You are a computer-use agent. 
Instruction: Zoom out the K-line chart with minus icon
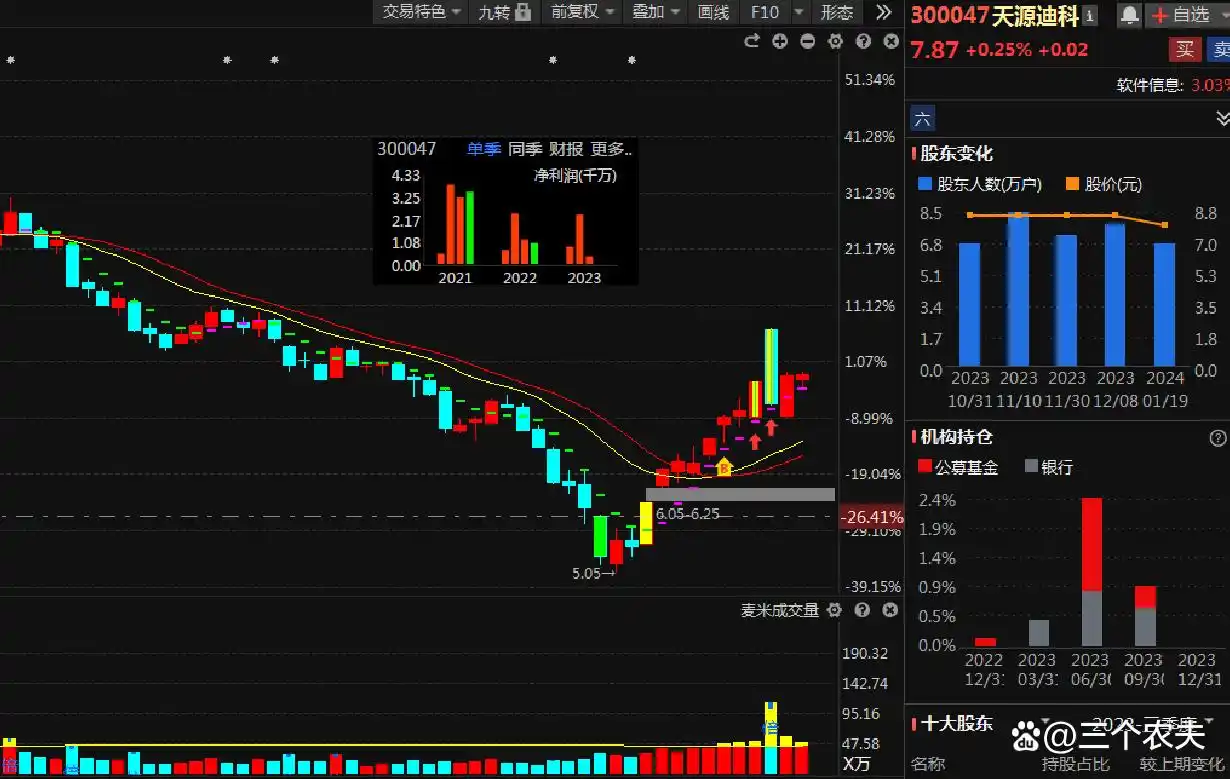click(808, 41)
